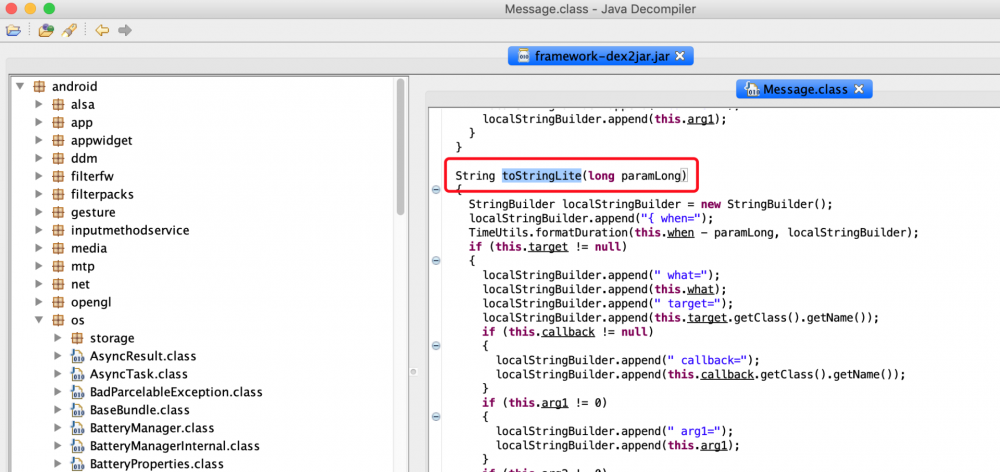Select appwidget in the package tree
The height and width of the screenshot is (472, 1000).
[x=102, y=140]
